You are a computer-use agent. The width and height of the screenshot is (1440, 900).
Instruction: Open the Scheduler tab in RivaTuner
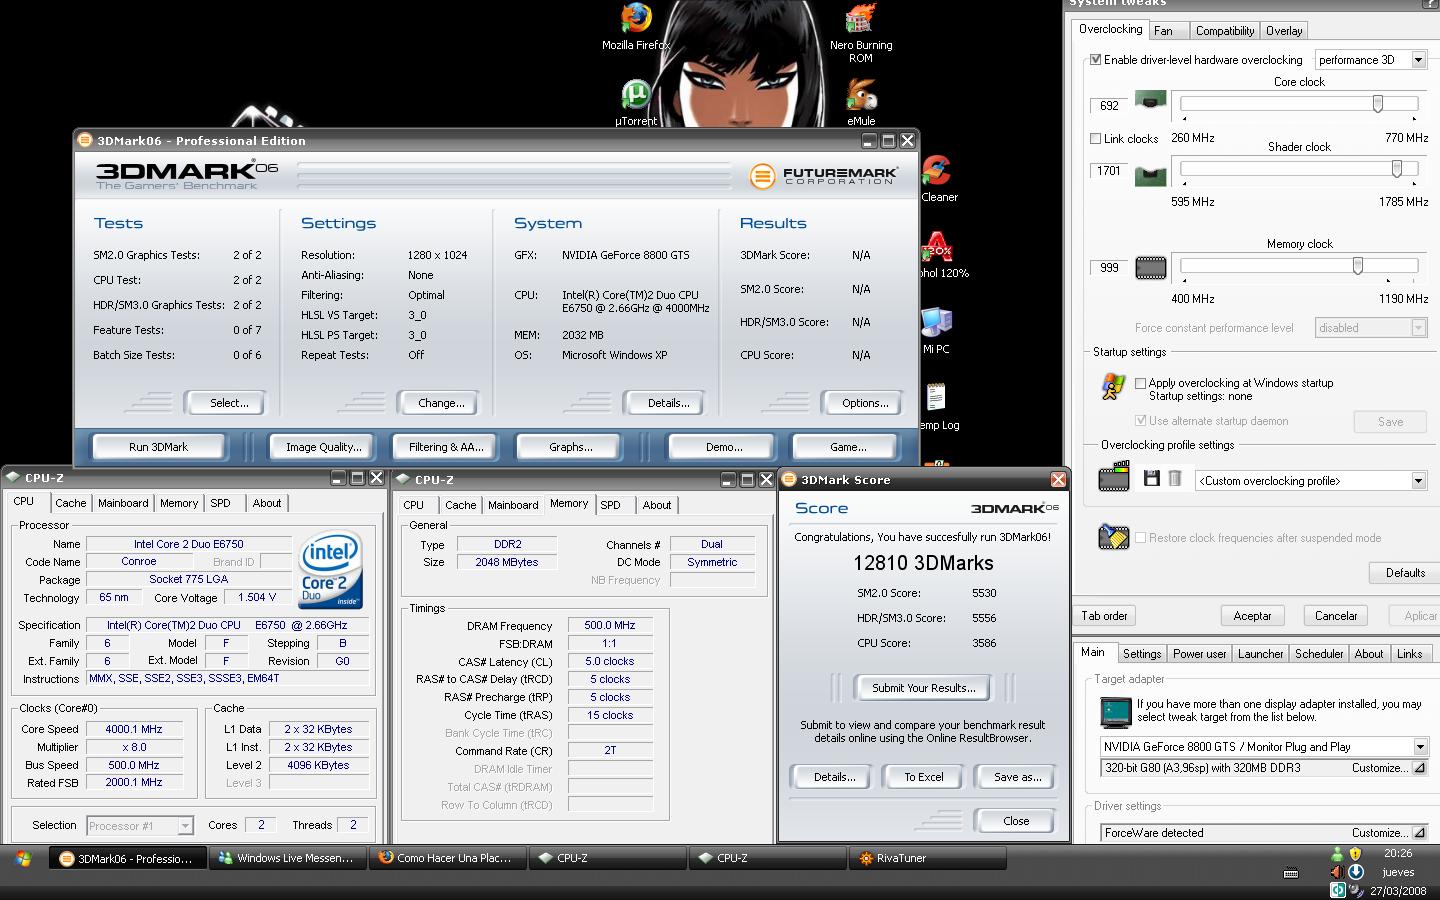pos(1319,654)
